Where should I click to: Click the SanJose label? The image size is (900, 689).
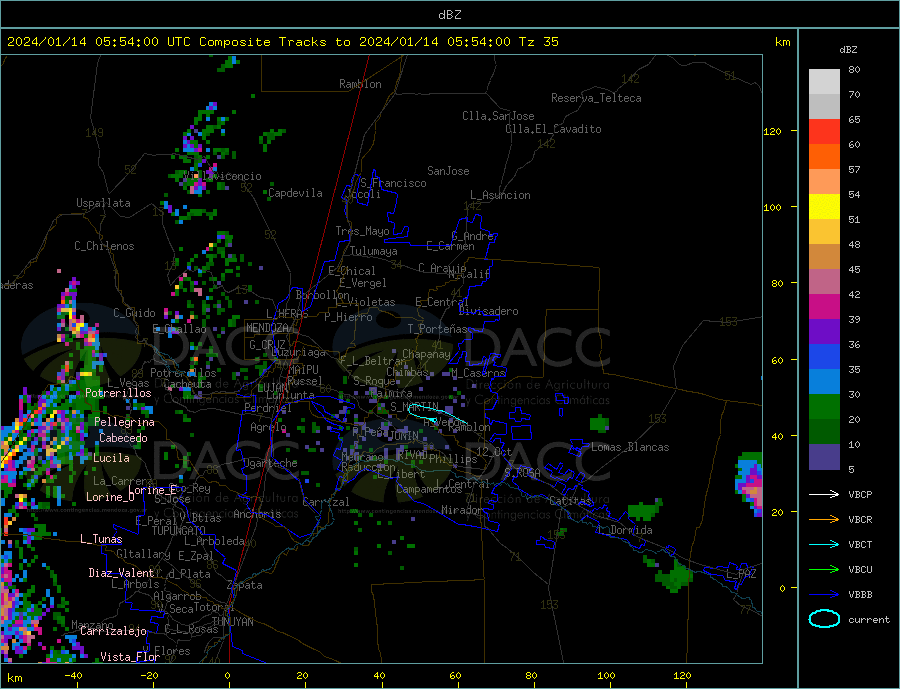point(448,171)
